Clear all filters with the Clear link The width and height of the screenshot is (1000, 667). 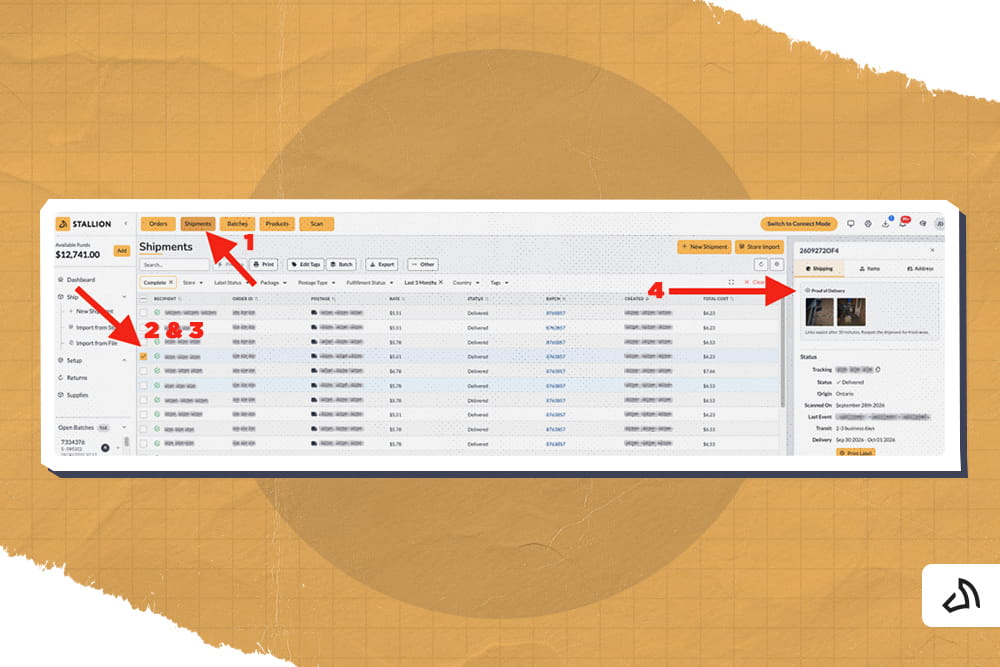tap(754, 282)
